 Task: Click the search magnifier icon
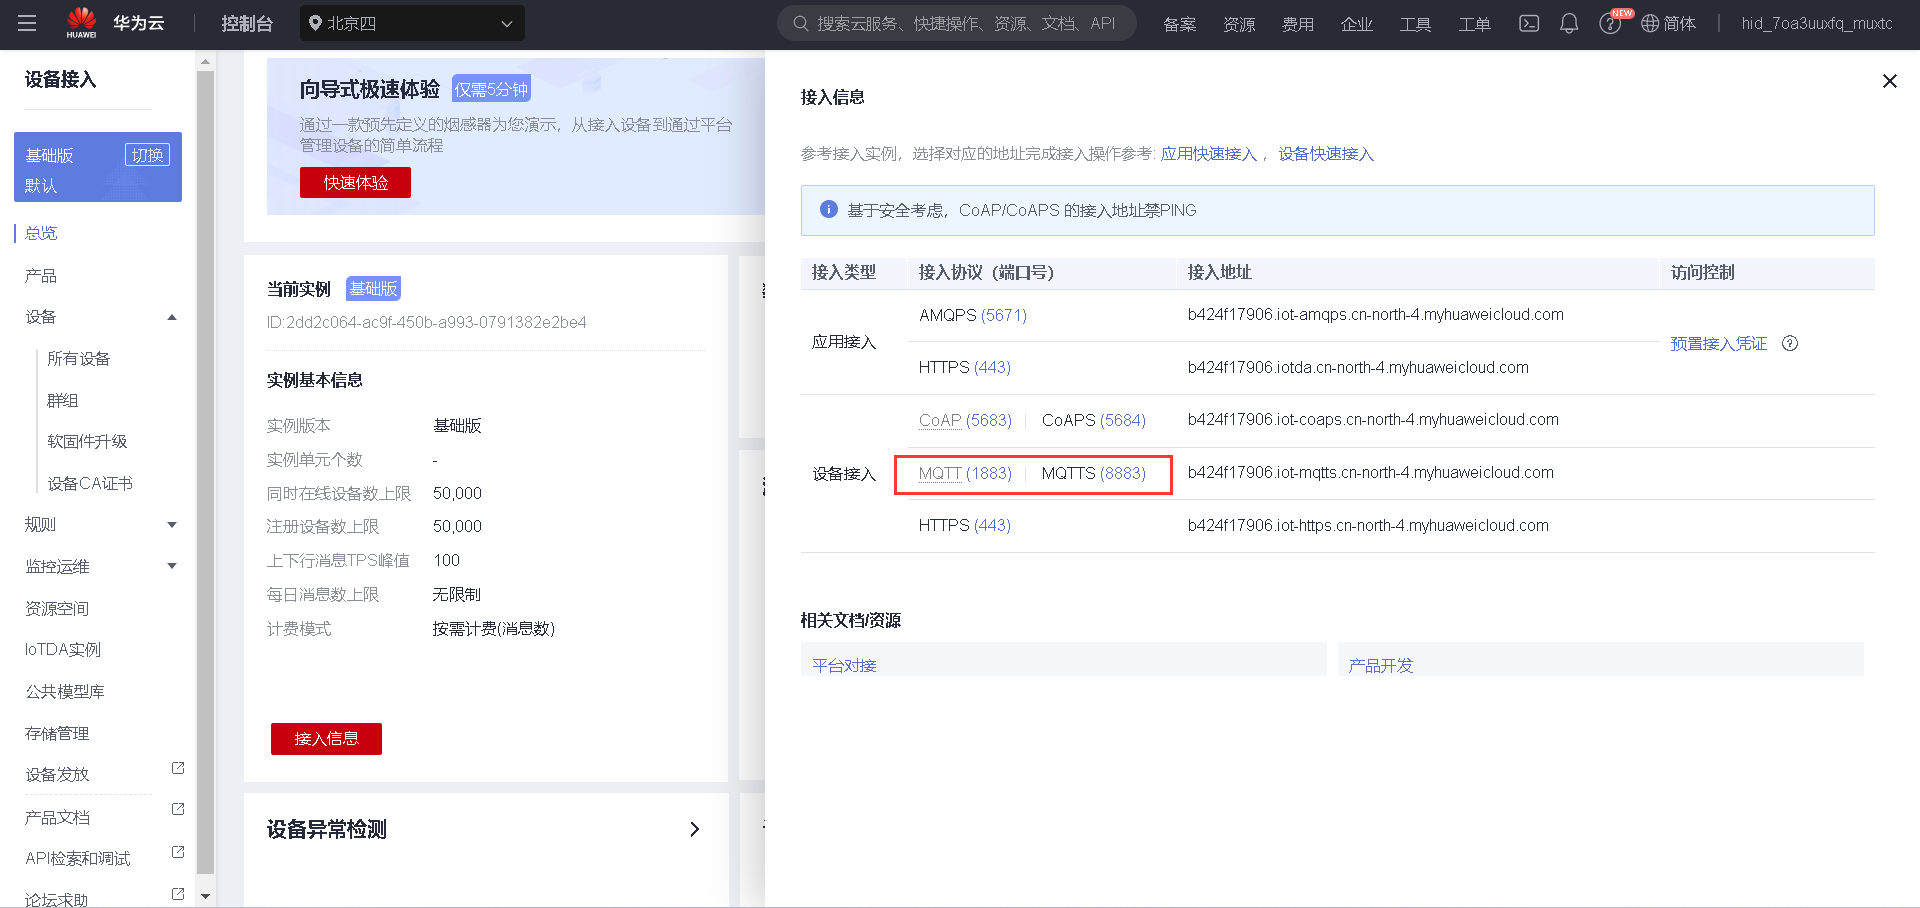(801, 23)
